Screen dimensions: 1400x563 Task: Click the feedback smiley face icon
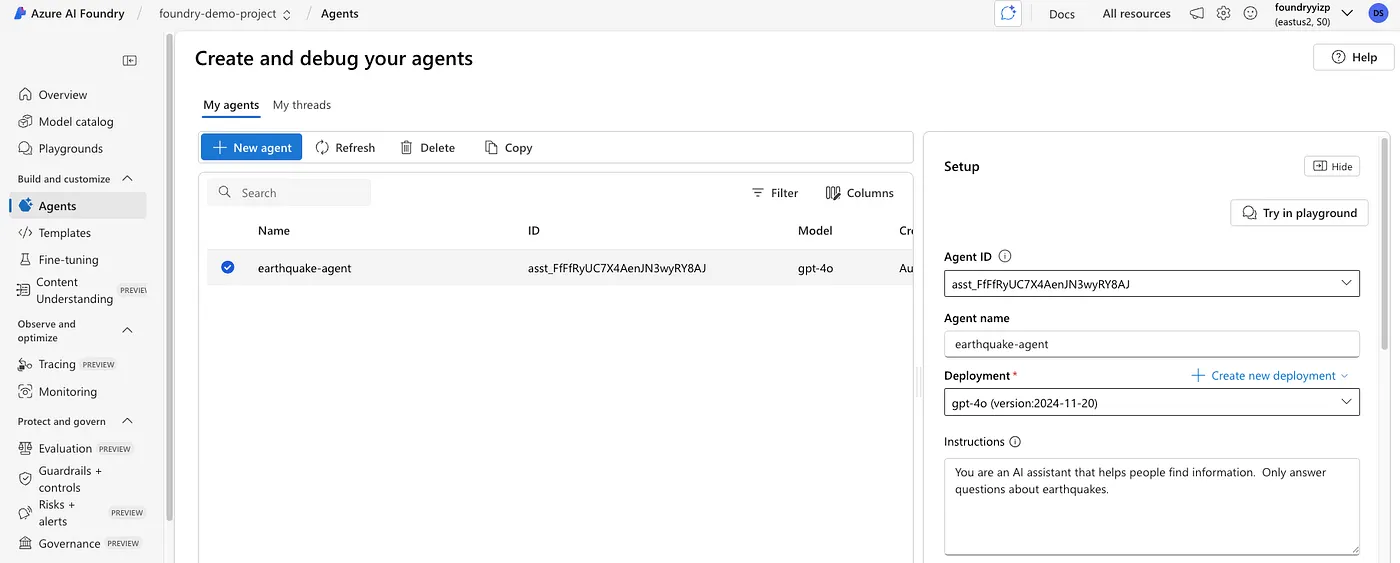[1250, 14]
